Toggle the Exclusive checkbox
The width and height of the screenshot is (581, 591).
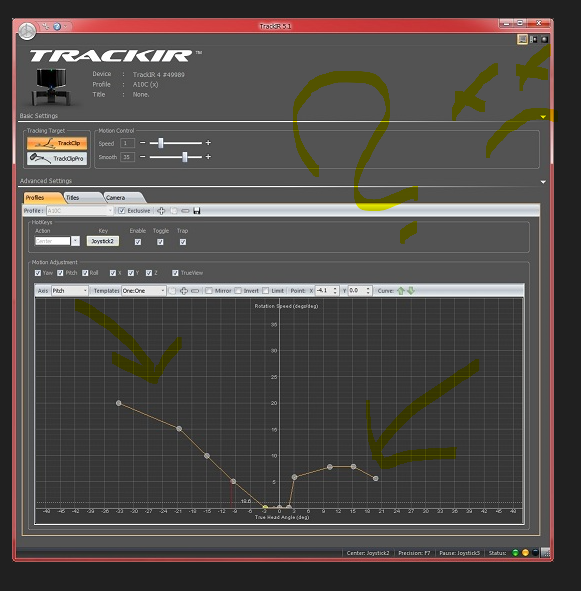click(121, 211)
